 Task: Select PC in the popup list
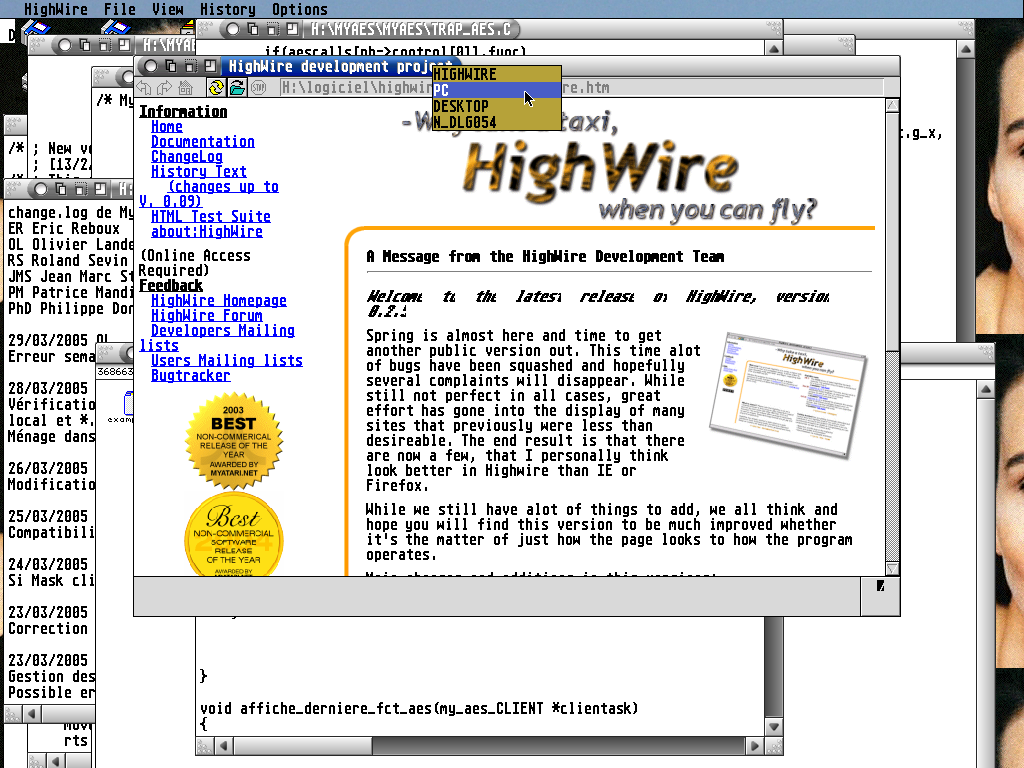click(x=496, y=90)
